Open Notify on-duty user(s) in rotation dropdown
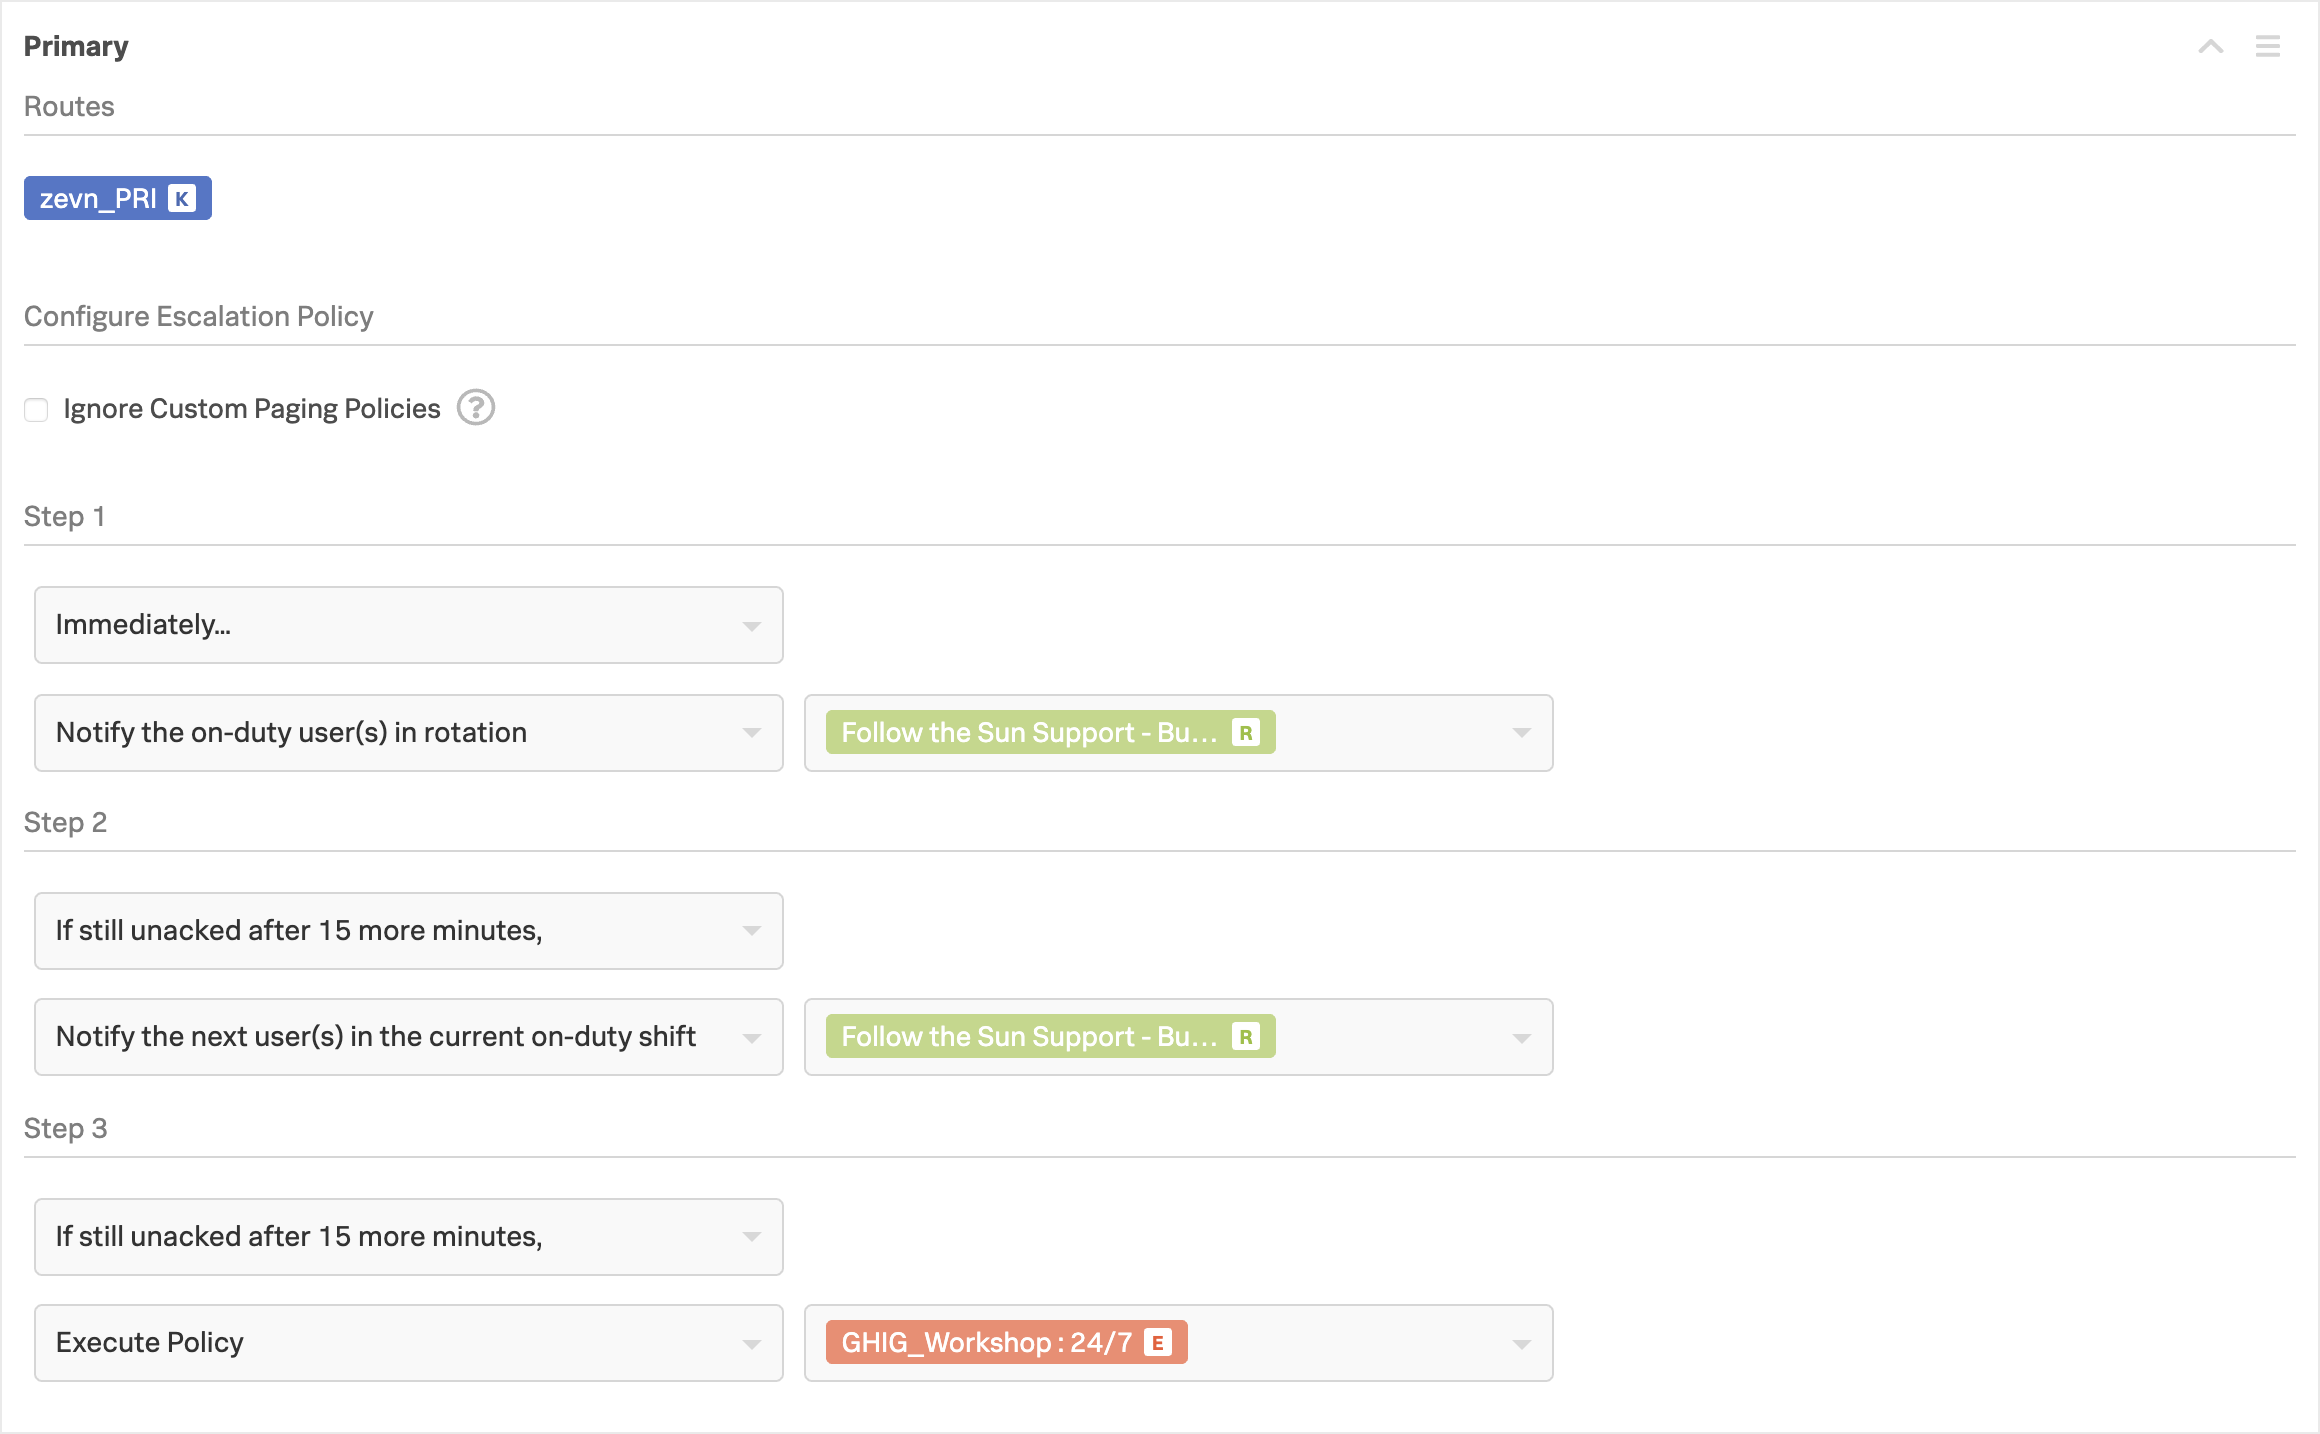Image resolution: width=2320 pixels, height=1434 pixels. click(408, 733)
